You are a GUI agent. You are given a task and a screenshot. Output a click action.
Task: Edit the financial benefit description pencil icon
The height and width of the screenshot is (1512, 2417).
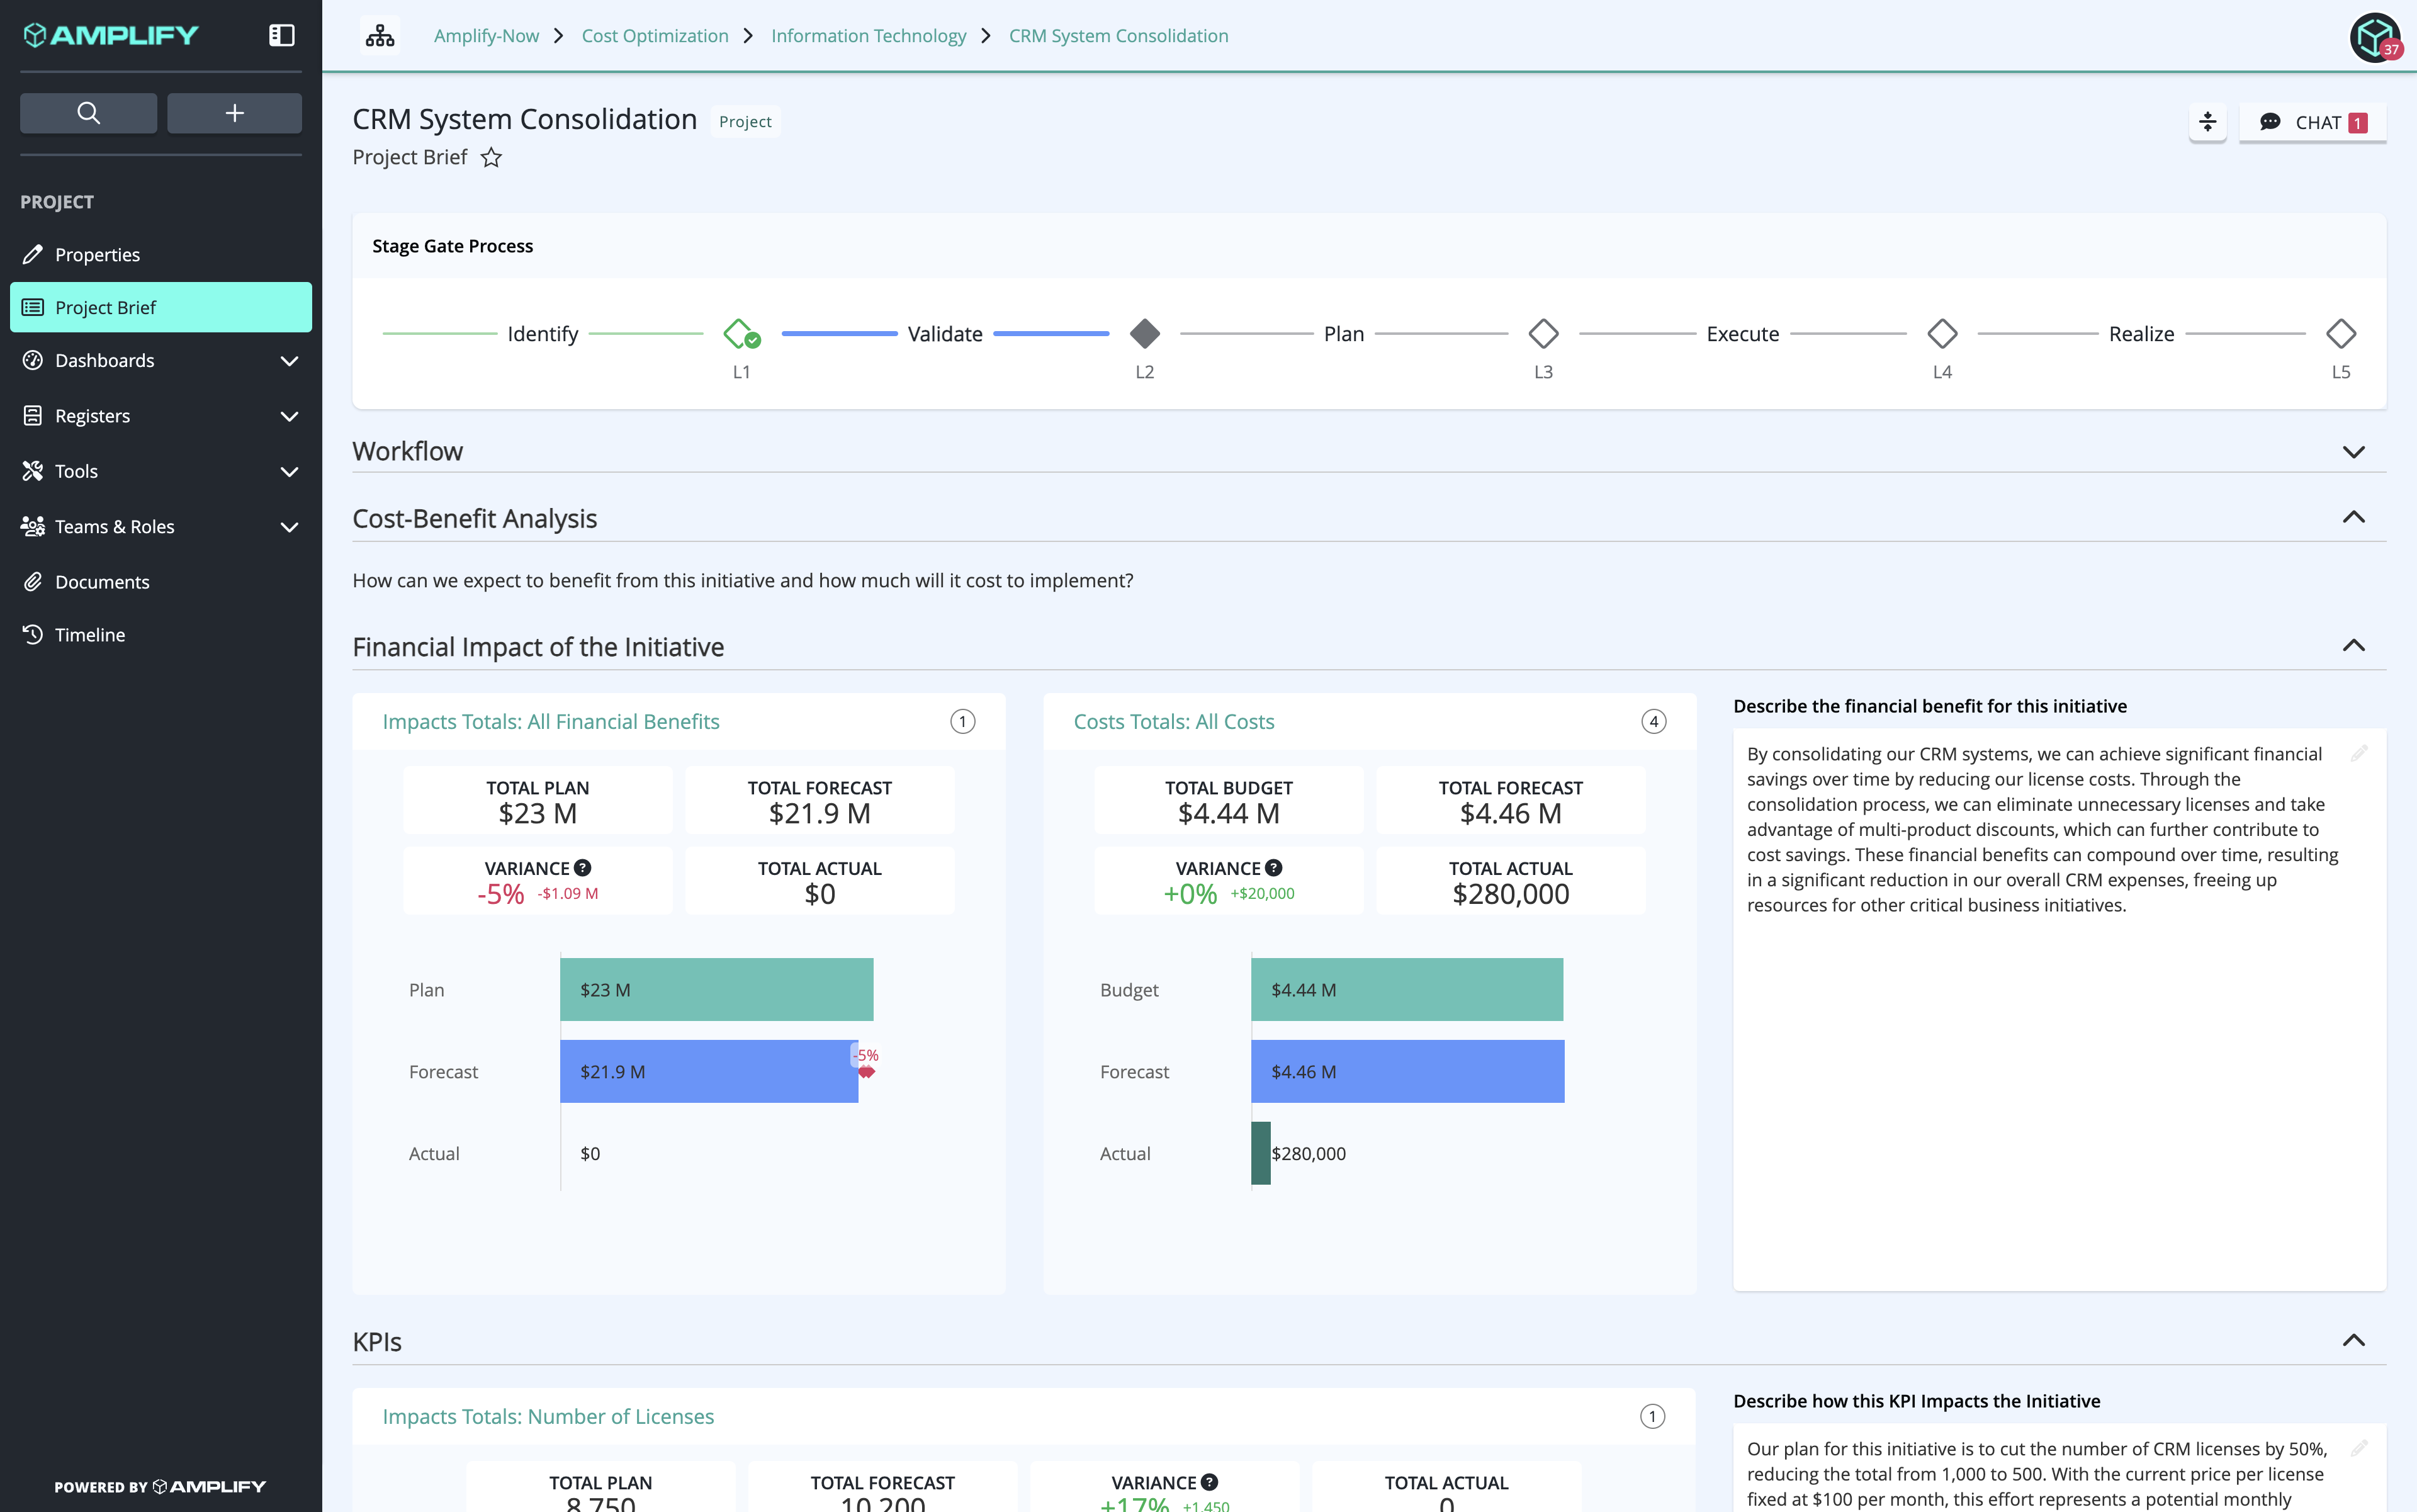2358,753
